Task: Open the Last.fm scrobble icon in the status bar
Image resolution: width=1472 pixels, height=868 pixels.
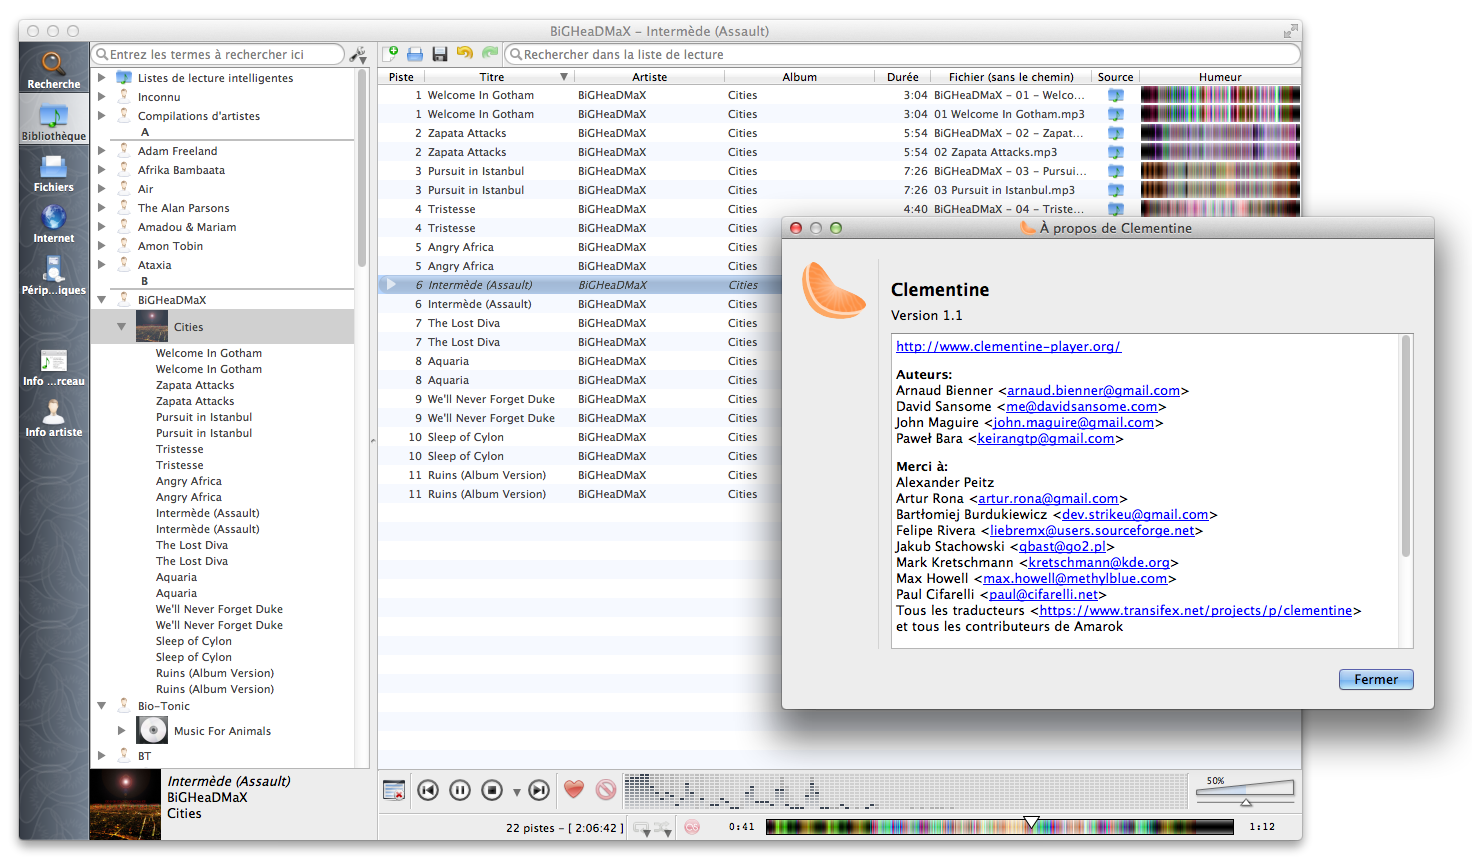Action: click(x=692, y=827)
